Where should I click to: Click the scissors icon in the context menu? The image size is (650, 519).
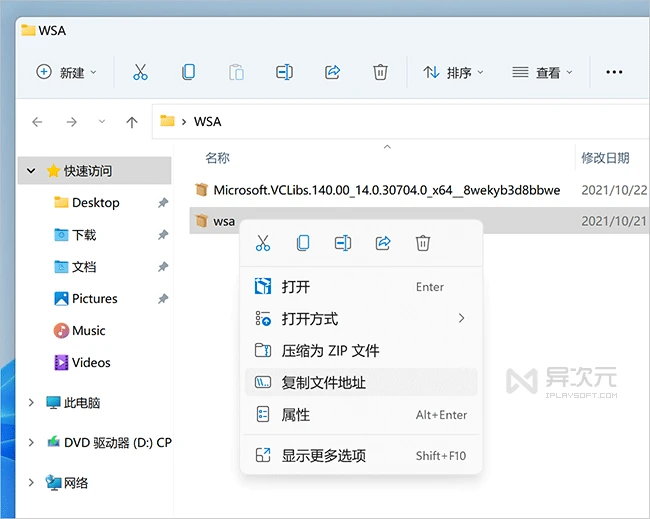click(263, 243)
